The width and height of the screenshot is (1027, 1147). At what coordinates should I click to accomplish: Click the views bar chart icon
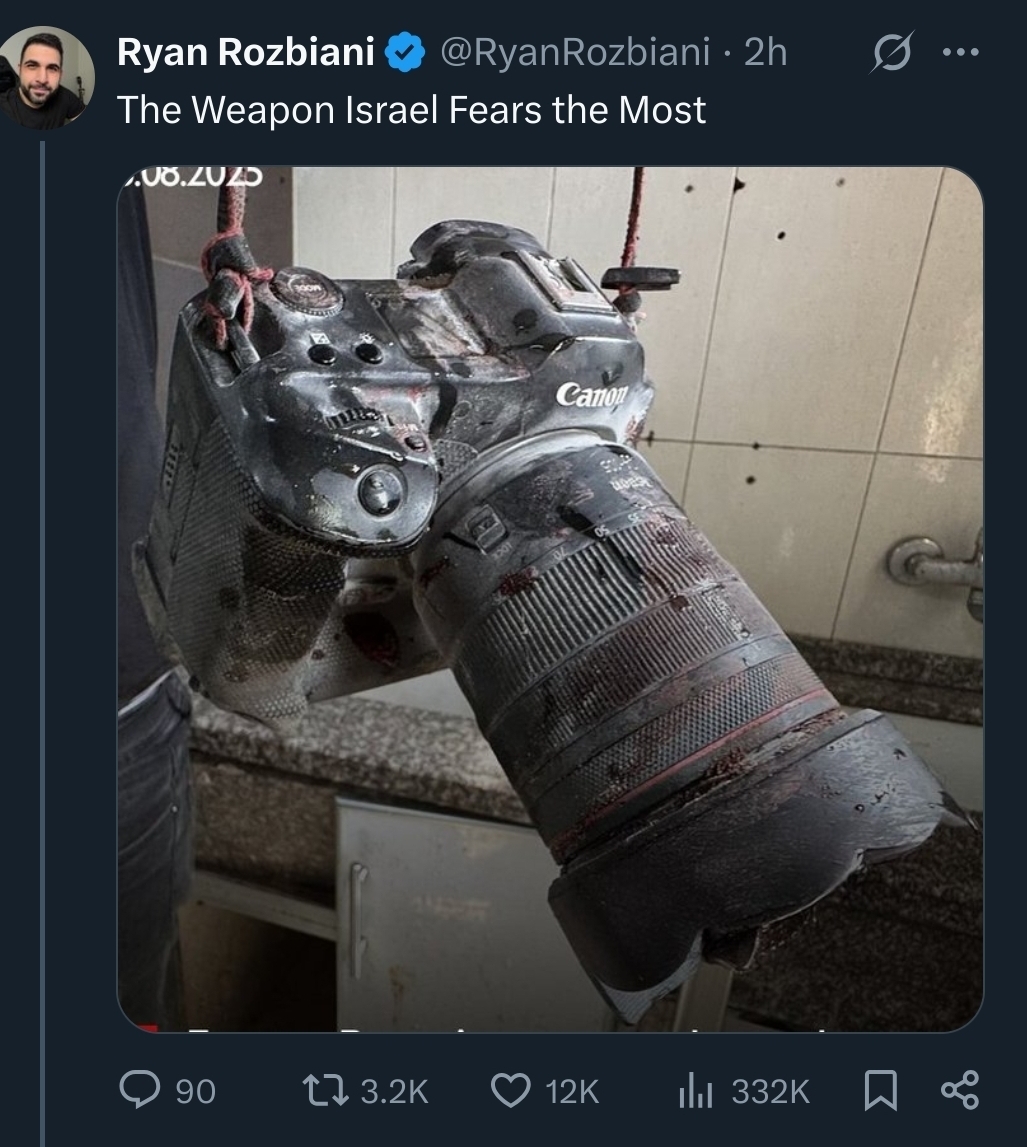695,1089
